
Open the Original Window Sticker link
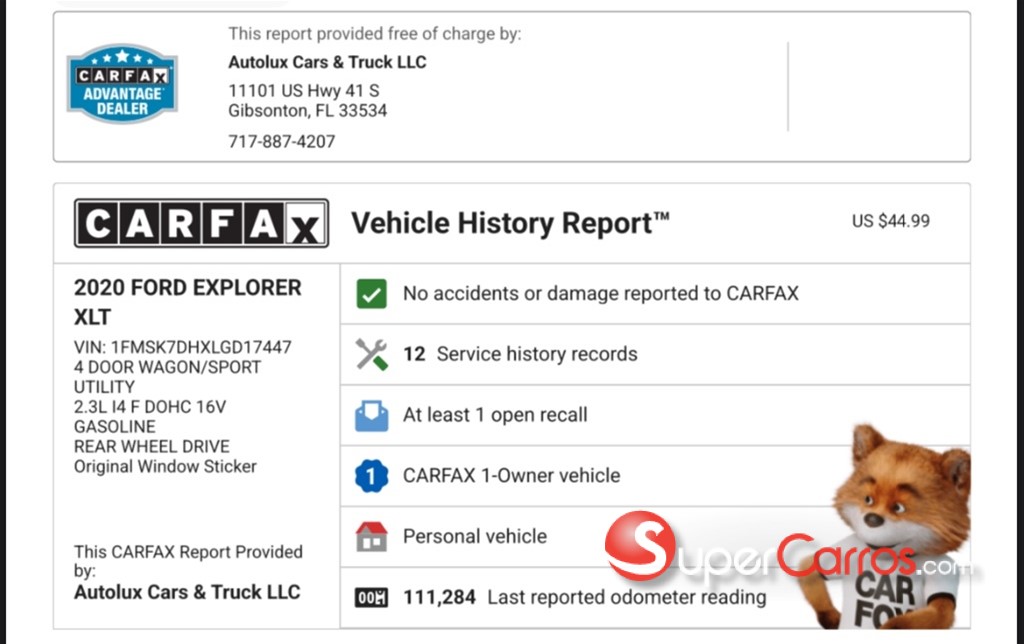coord(165,466)
